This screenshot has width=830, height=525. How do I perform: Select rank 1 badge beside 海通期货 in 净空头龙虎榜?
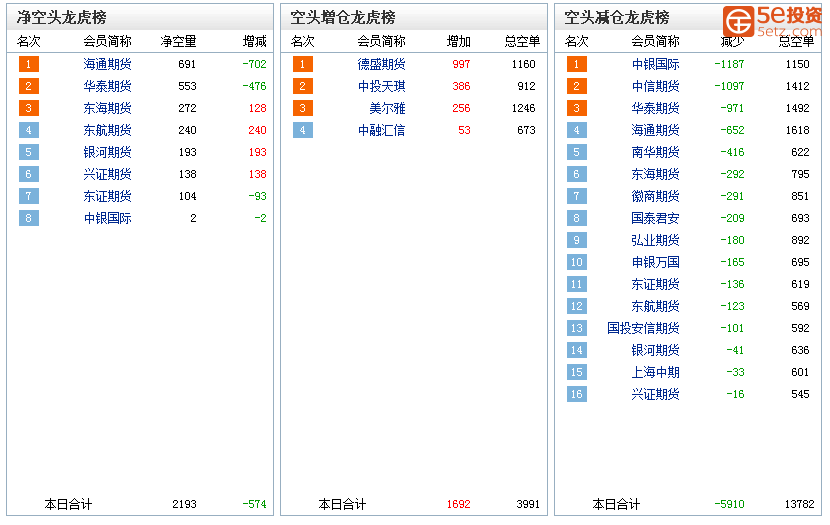coord(29,65)
